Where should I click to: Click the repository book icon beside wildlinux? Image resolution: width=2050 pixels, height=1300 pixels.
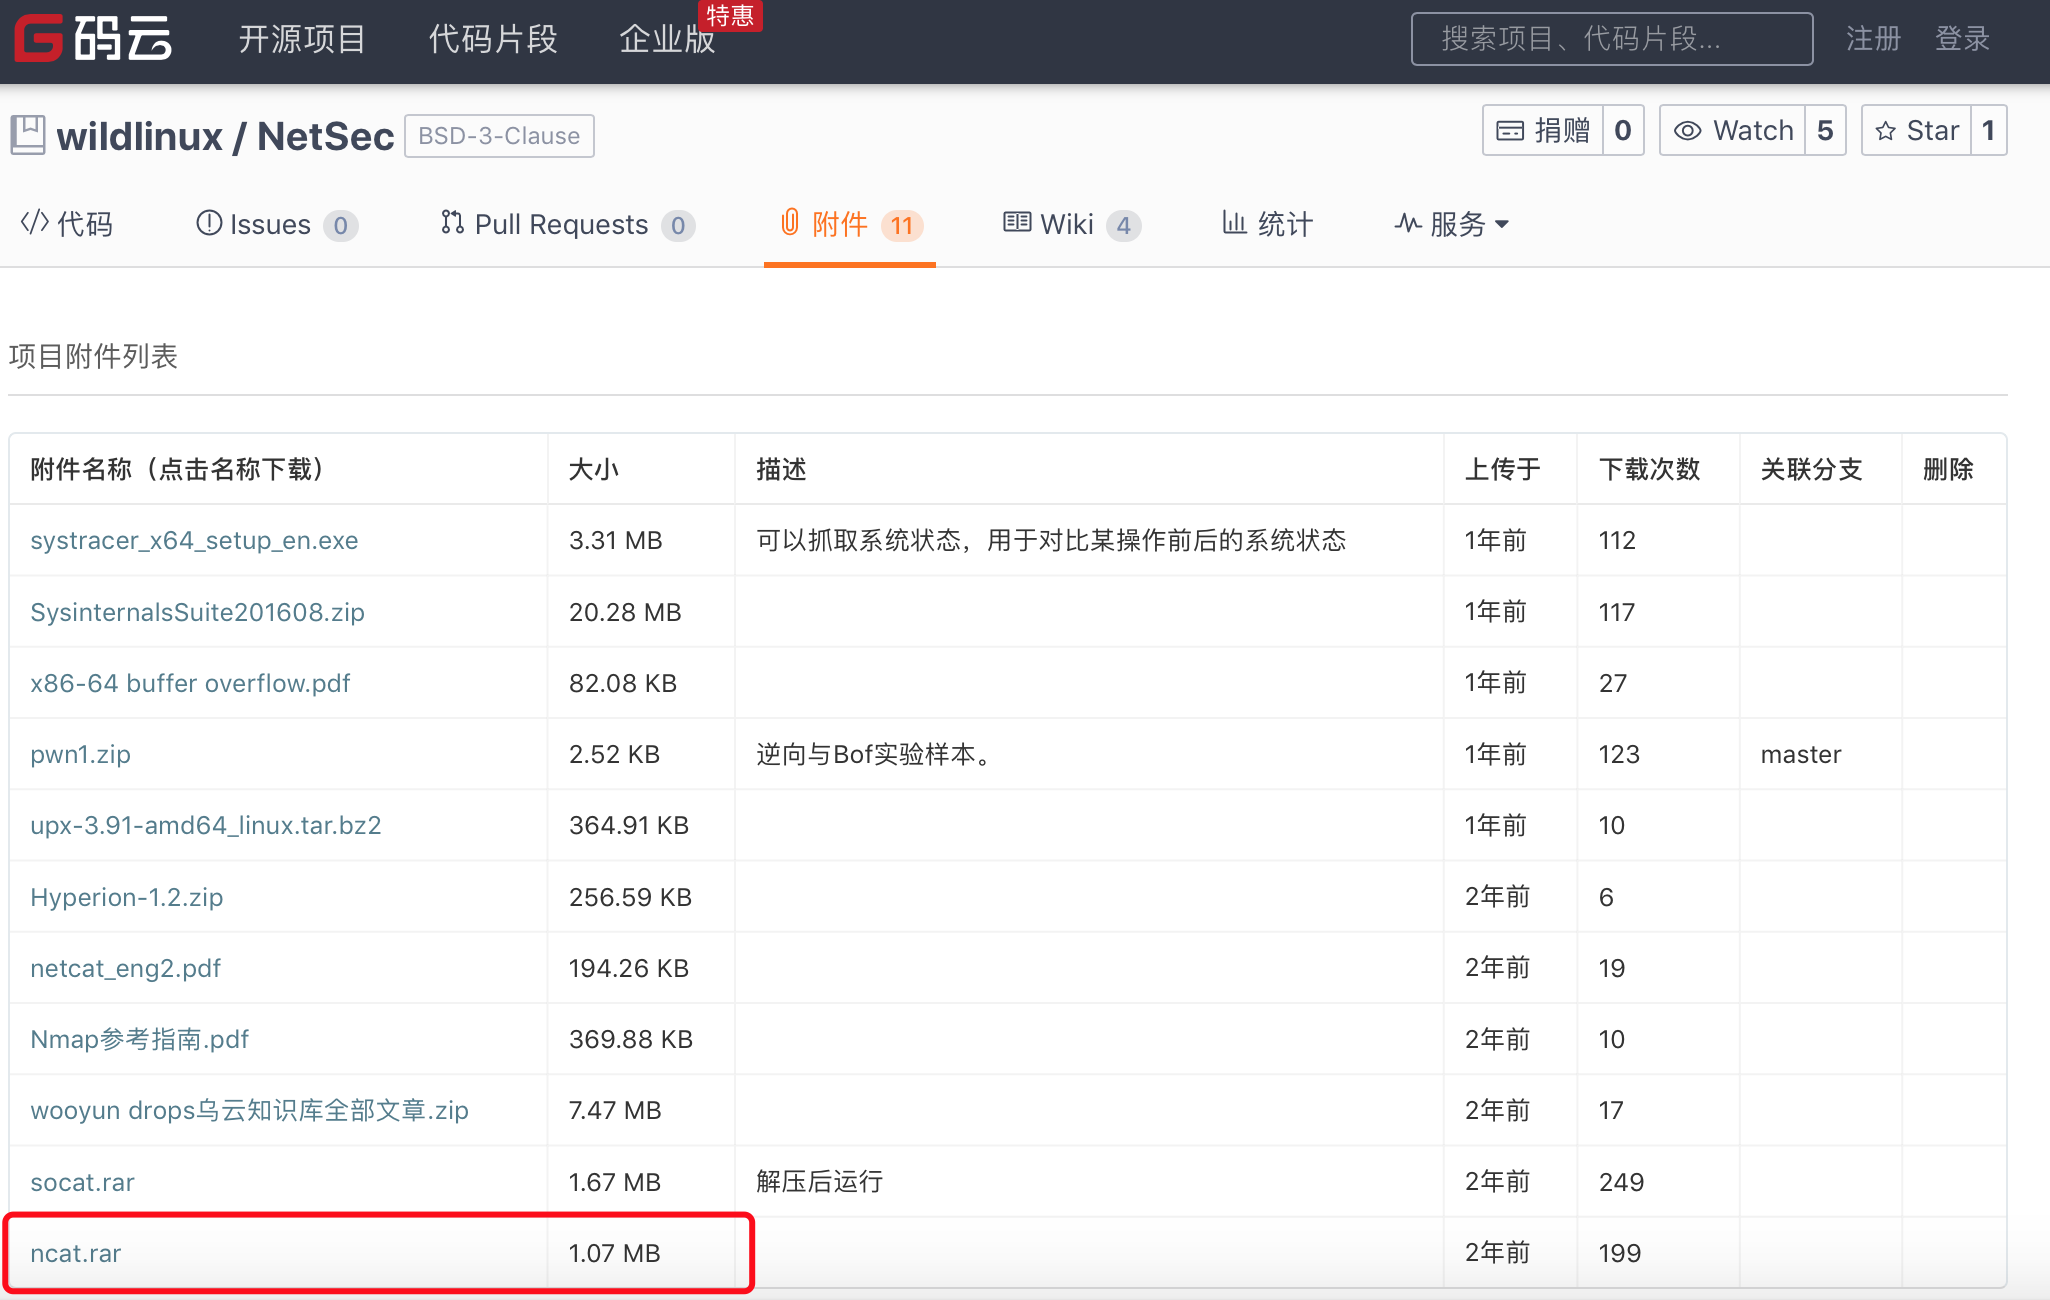pos(28,135)
